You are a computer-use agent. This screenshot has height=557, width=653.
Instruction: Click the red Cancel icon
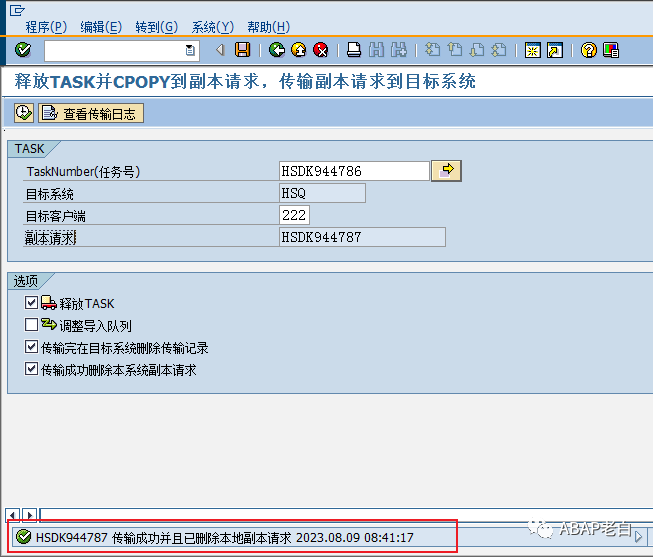pyautogui.click(x=321, y=50)
